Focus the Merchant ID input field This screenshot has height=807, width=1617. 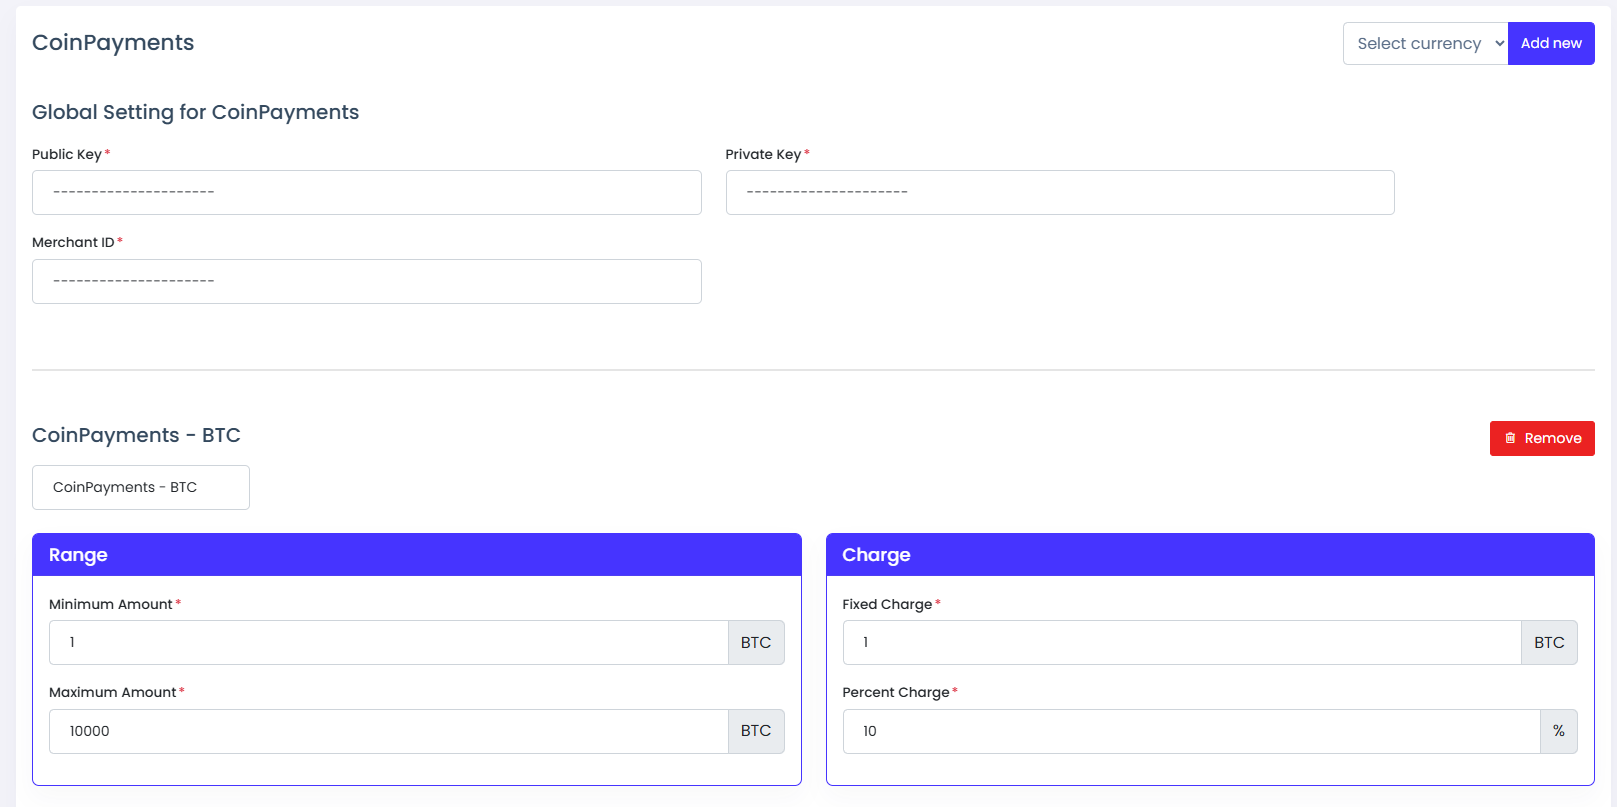tap(367, 281)
